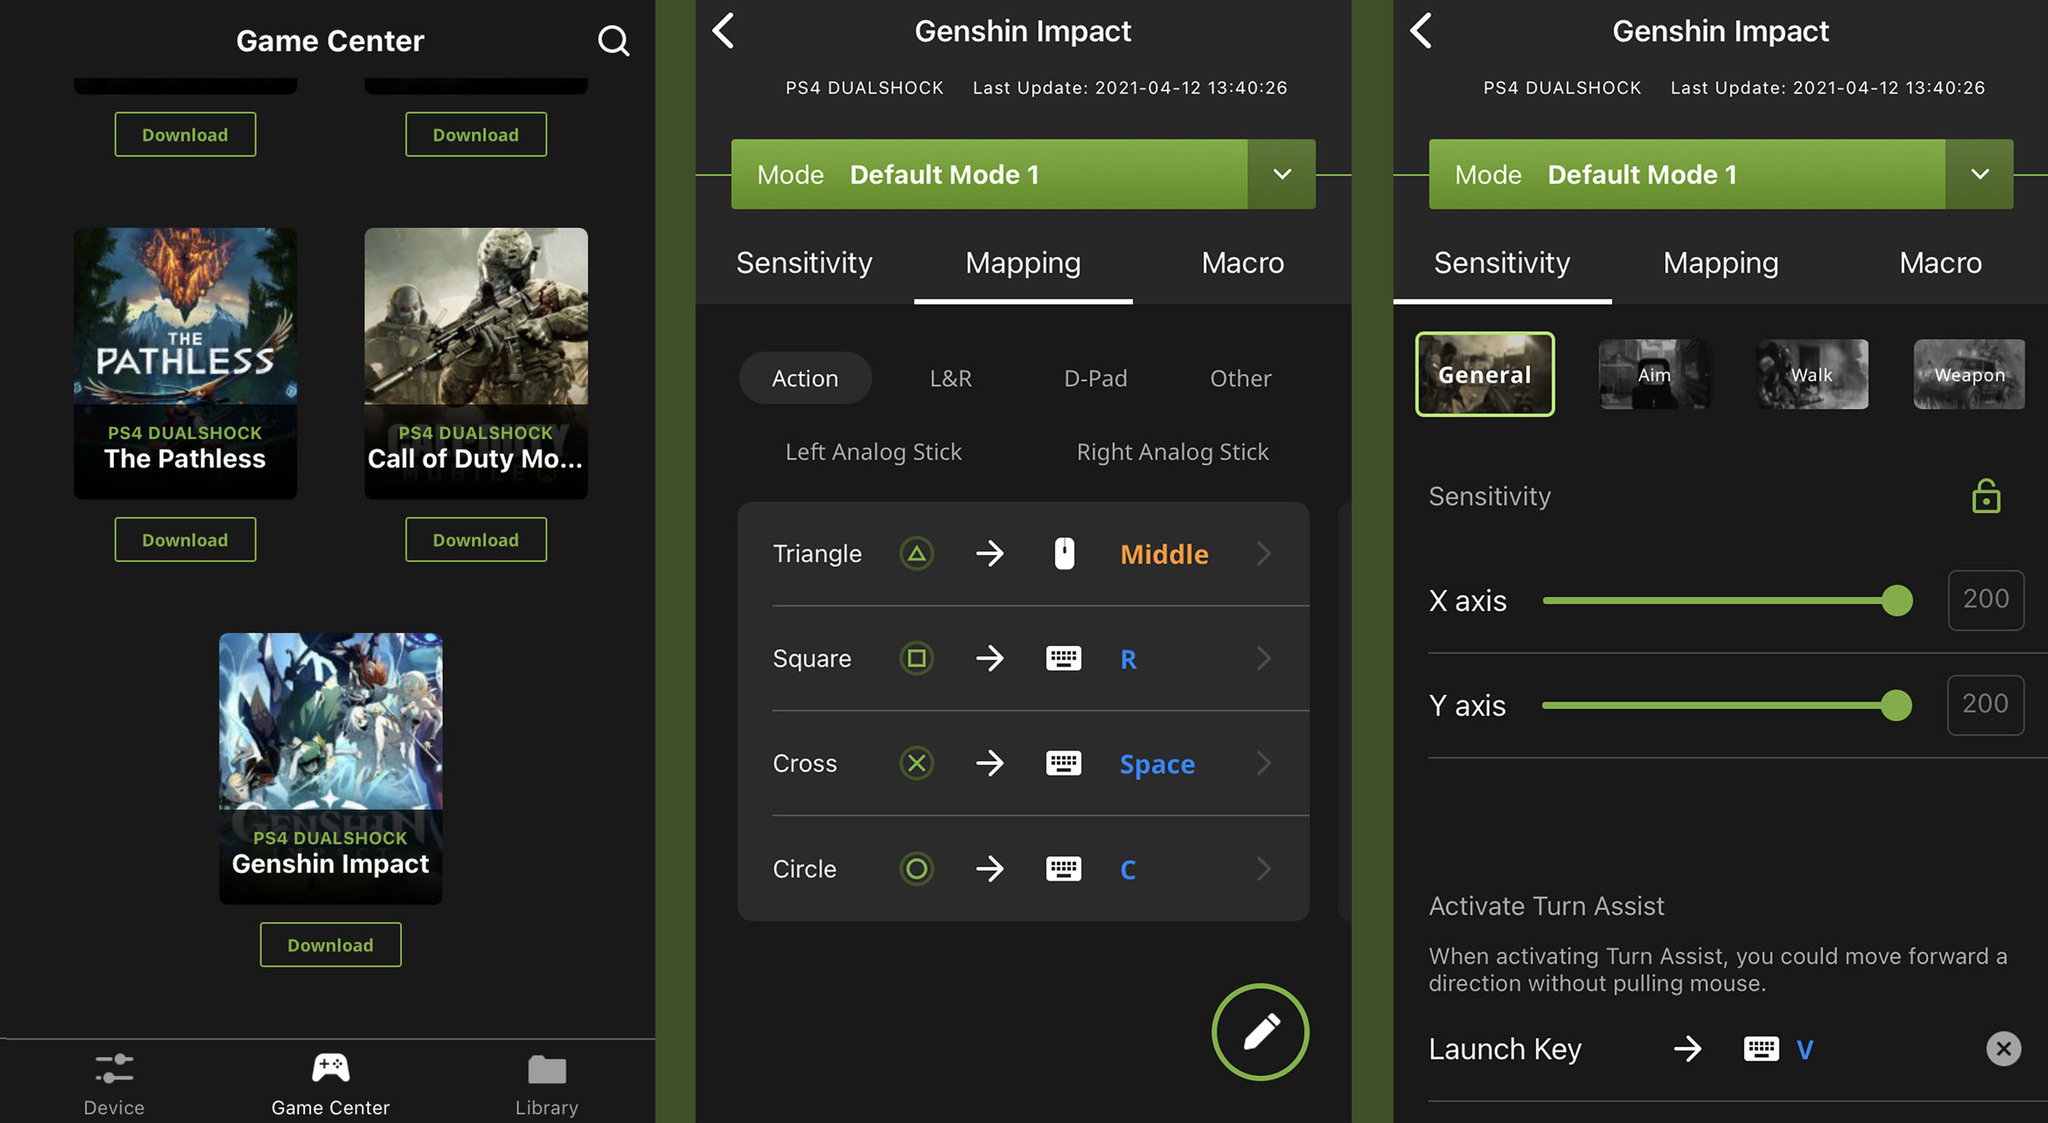Click the Square button symbol
Image resolution: width=2048 pixels, height=1123 pixels.
tap(916, 658)
